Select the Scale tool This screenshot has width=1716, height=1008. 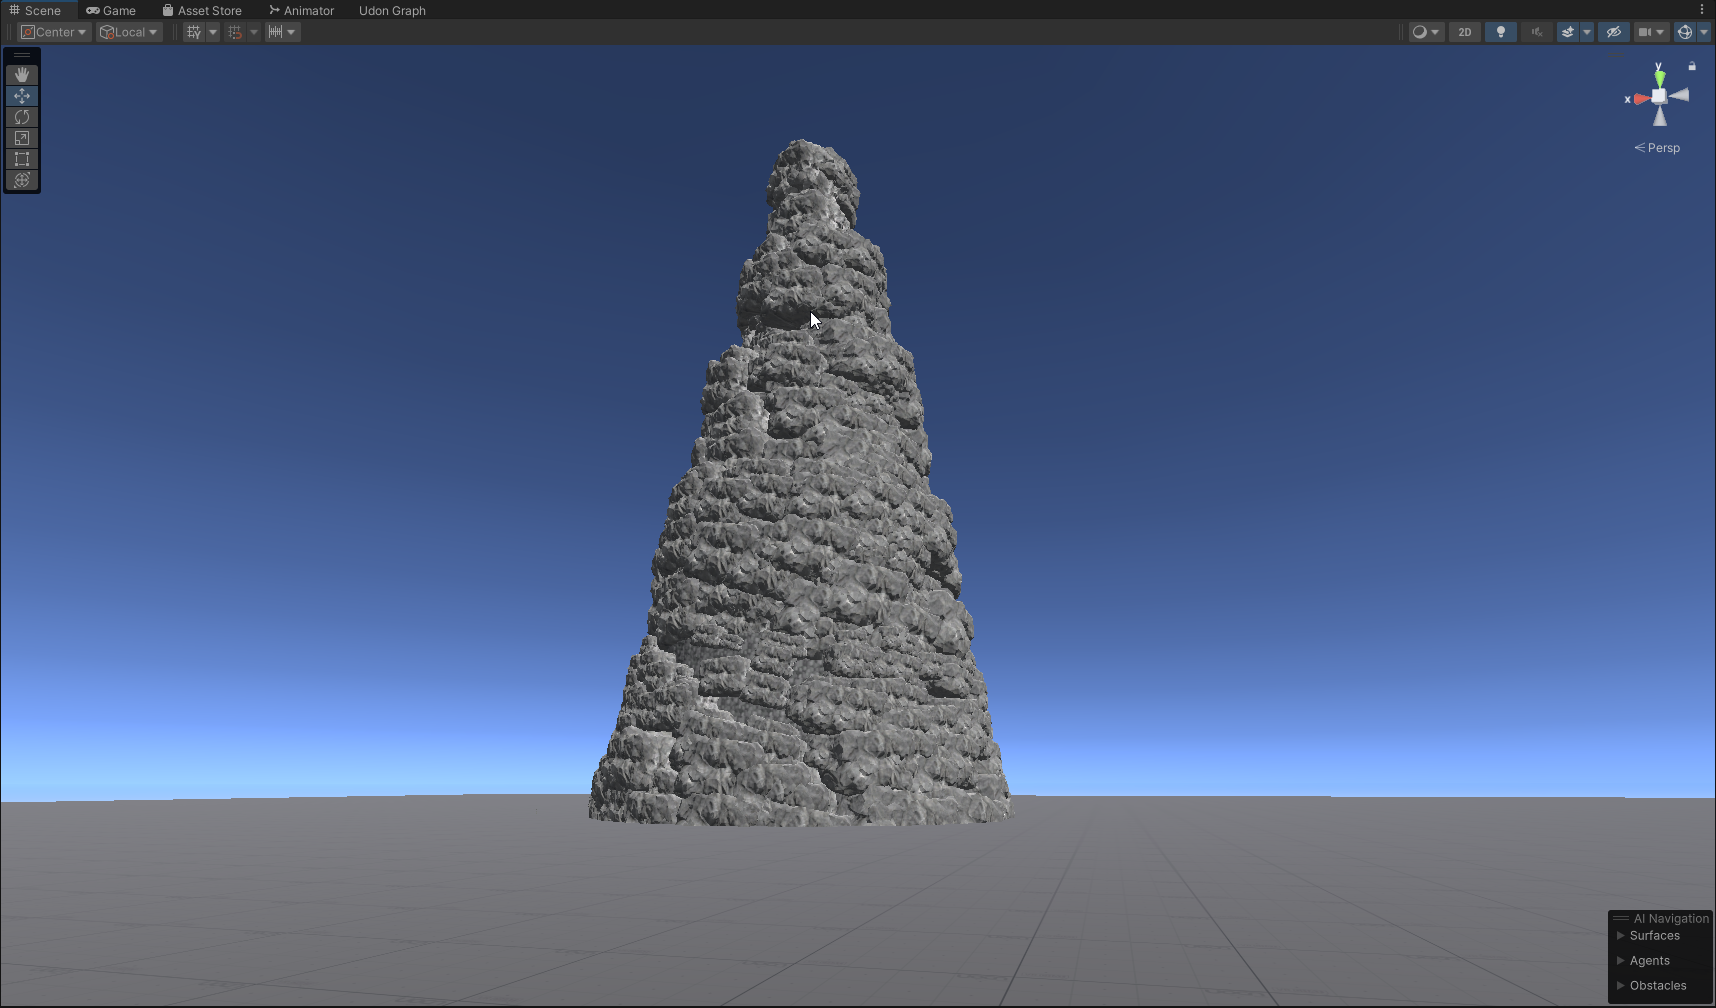pyautogui.click(x=22, y=138)
